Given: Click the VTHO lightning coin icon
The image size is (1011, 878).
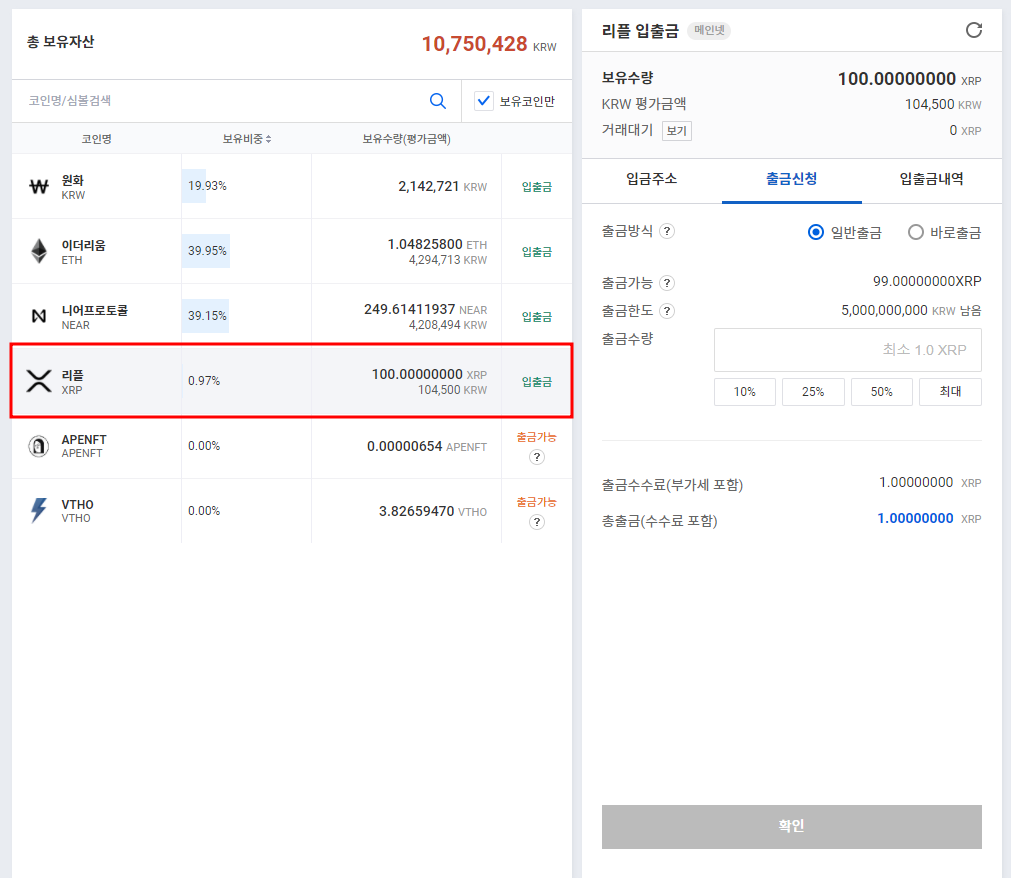Looking at the screenshot, I should [39, 511].
